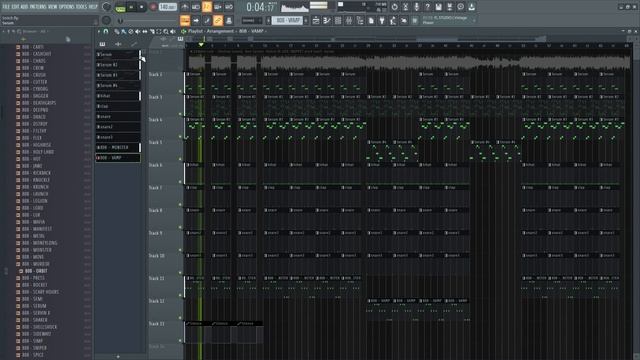Mute Track 9 using its green dot
The width and height of the screenshot is (640, 360).
pos(180,250)
